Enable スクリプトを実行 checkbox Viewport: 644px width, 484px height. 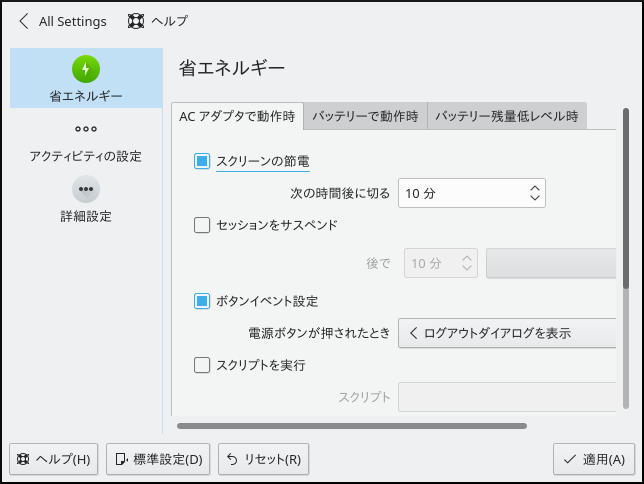click(x=202, y=365)
